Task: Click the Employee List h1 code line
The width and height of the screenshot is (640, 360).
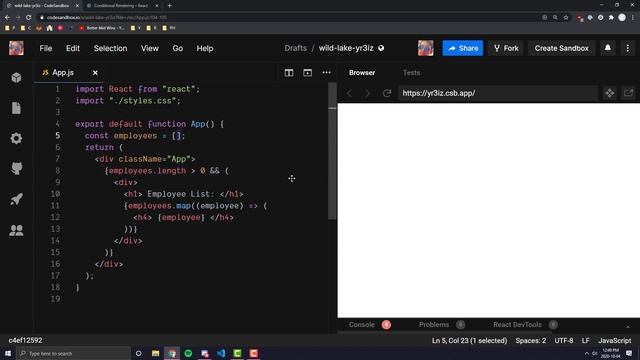Action: coord(184,194)
